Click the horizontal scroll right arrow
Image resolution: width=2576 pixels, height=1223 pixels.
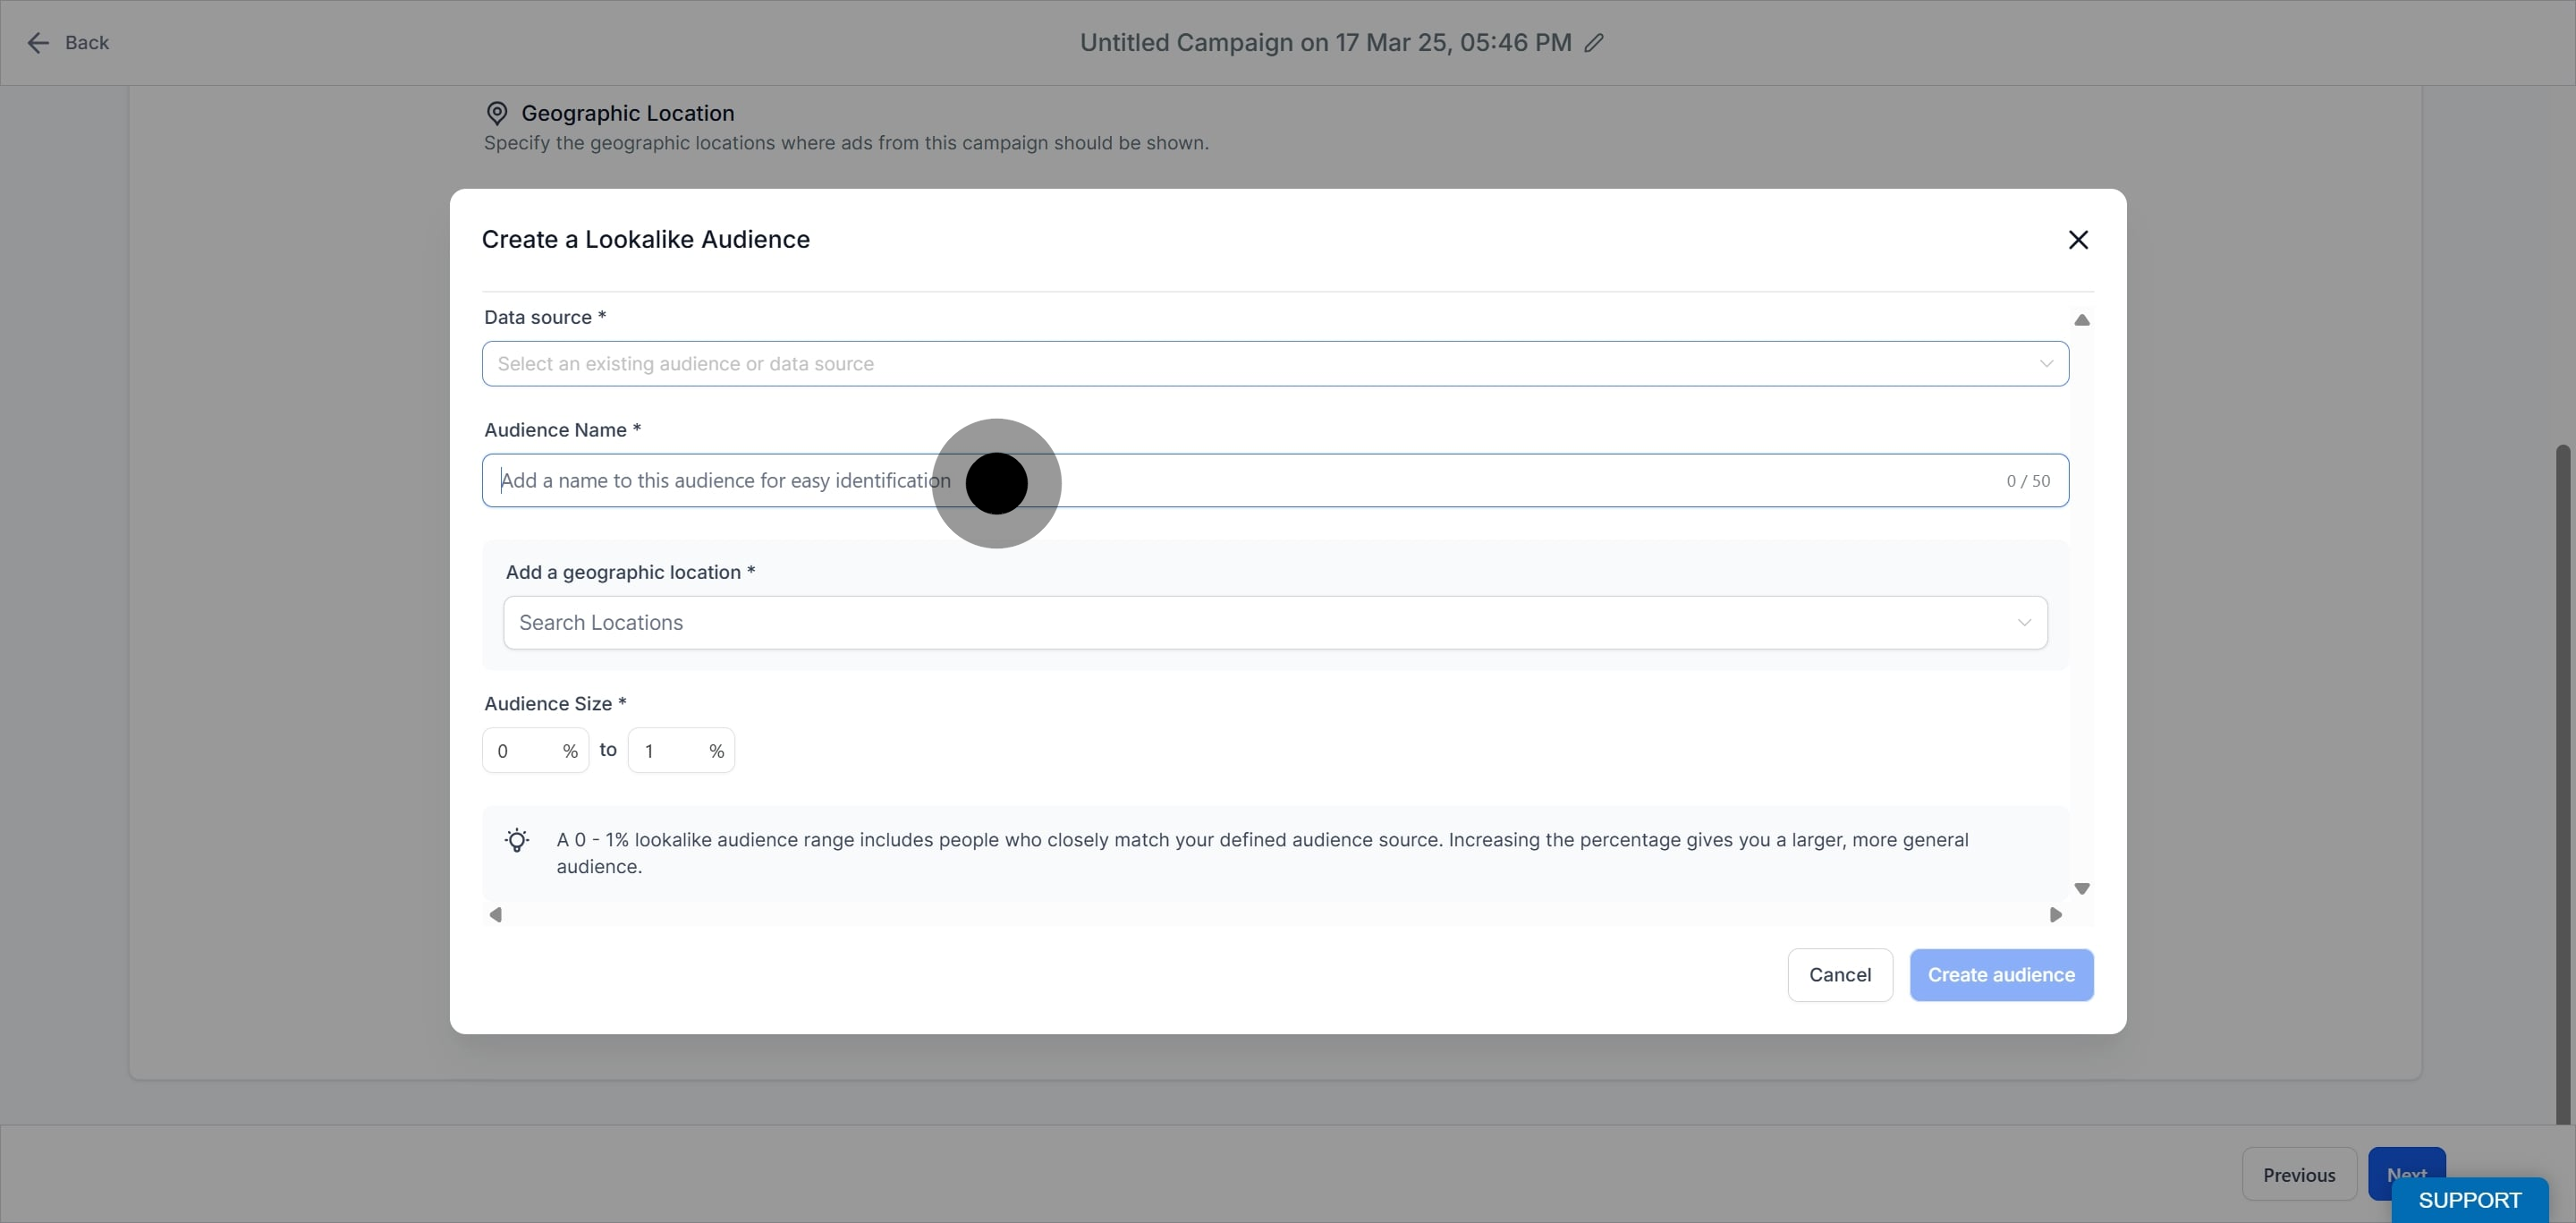tap(2056, 915)
